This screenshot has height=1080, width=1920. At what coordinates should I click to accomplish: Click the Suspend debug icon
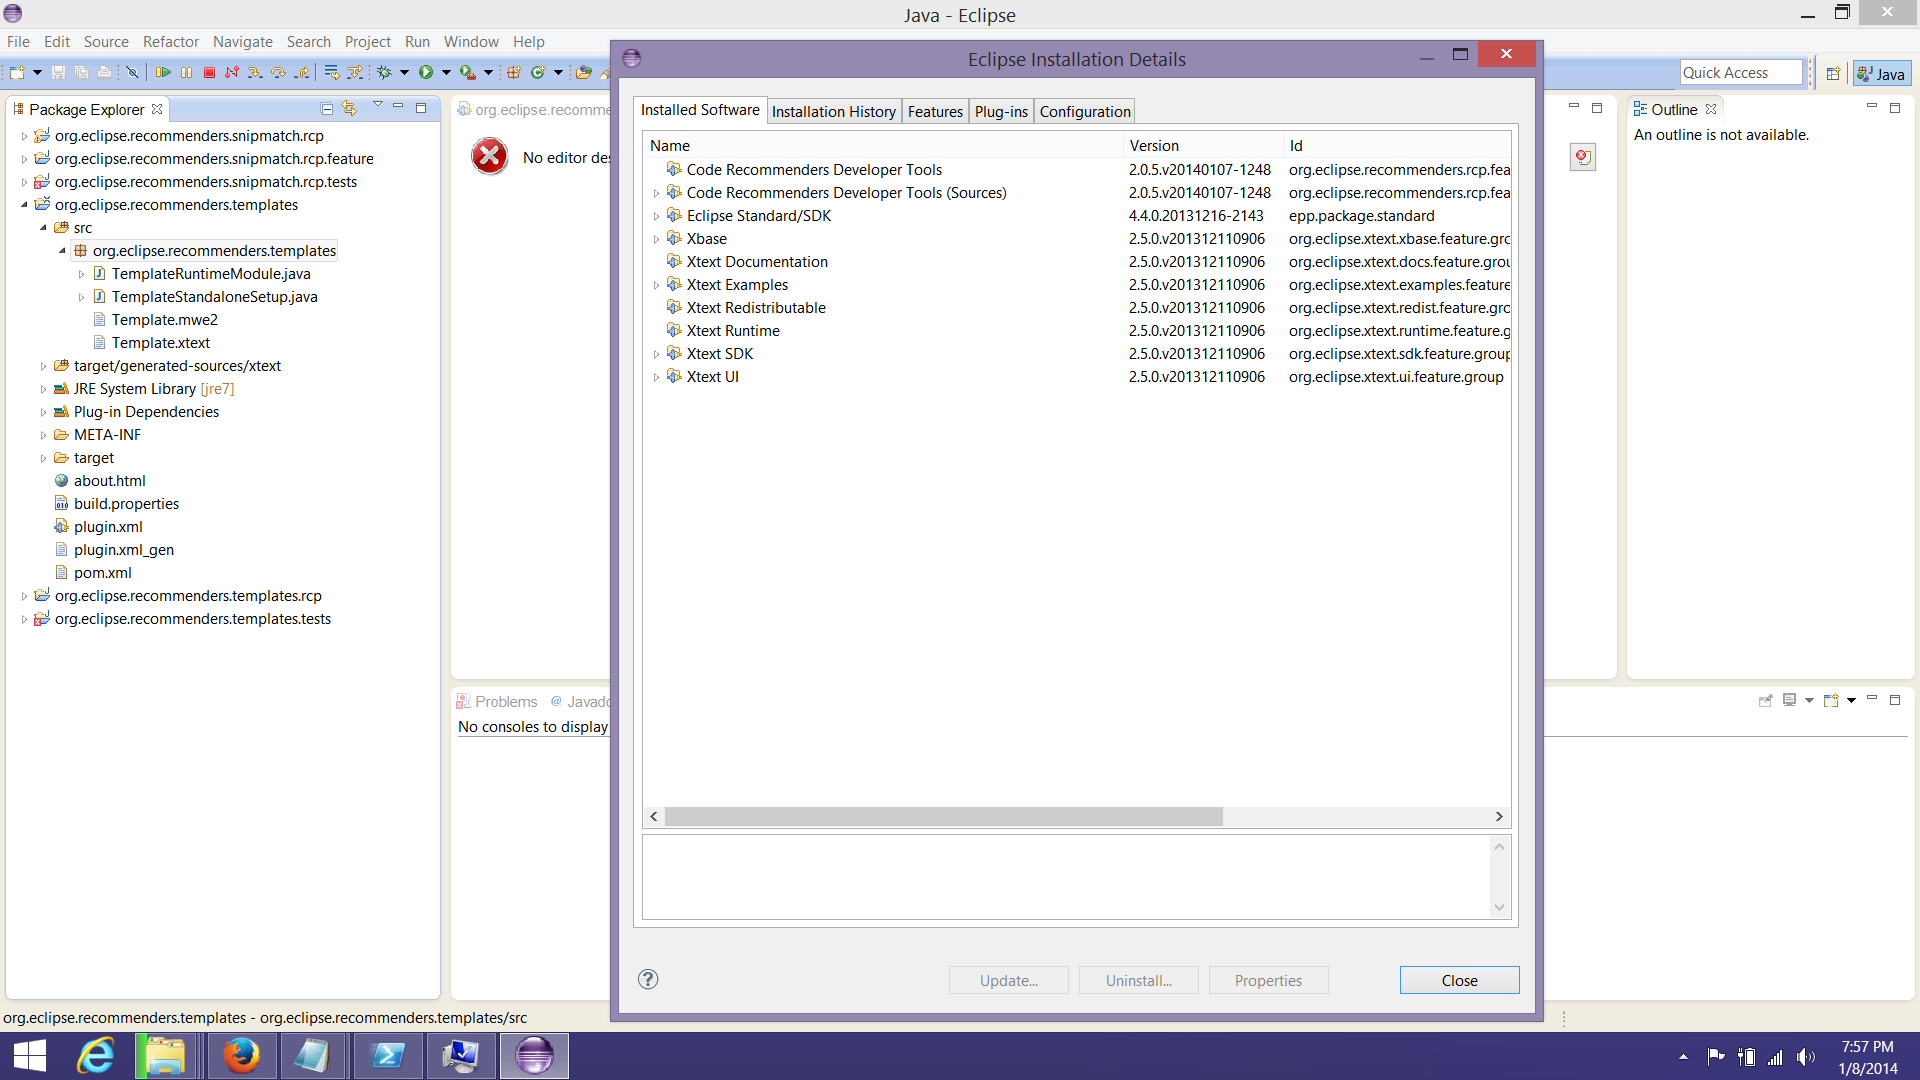click(186, 72)
